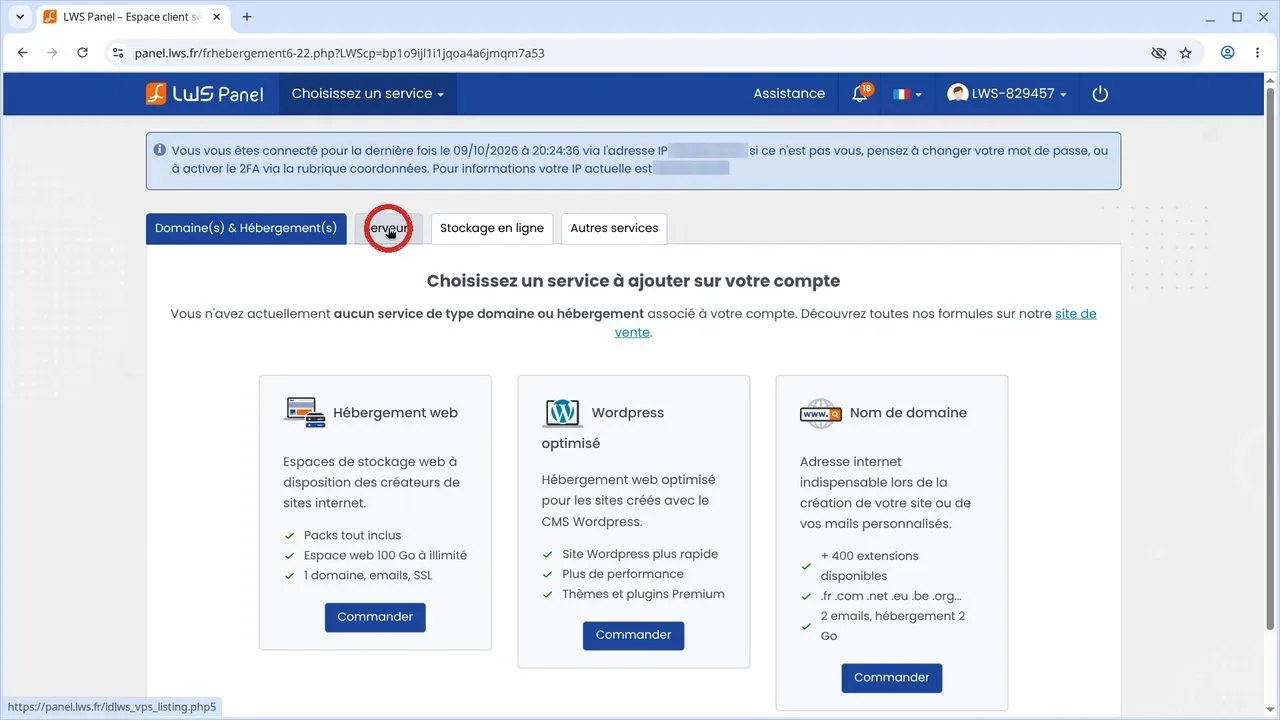This screenshot has width=1280, height=720.
Task: Click the Nom de domaine www icon
Action: click(x=820, y=413)
